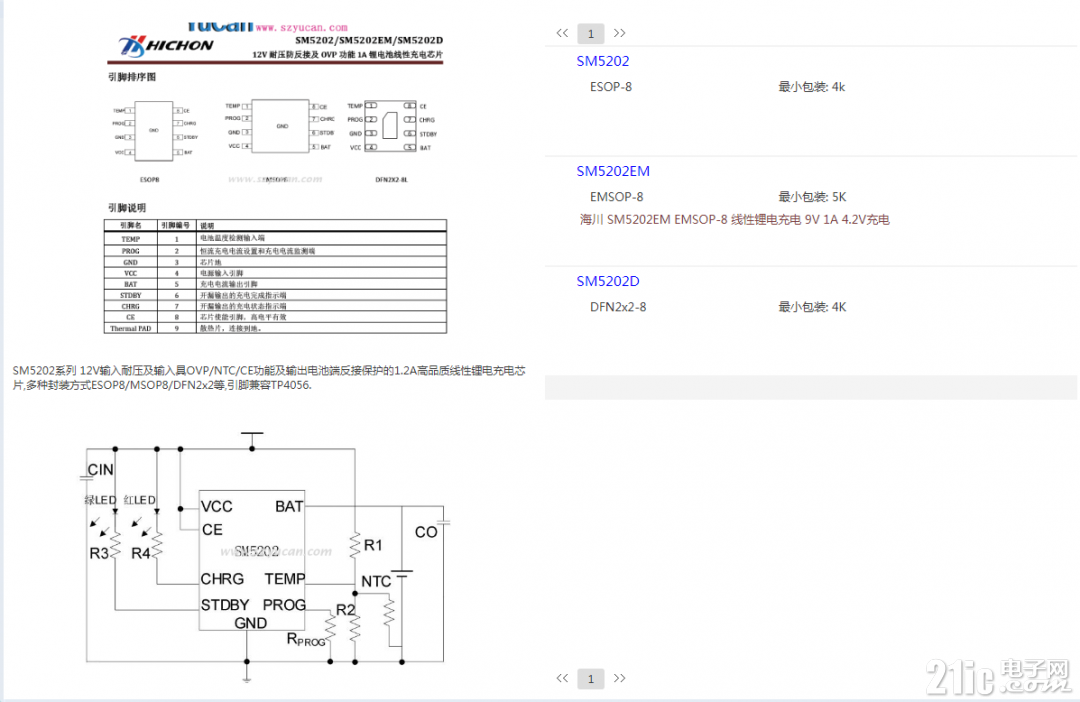Open the SM5202D product link
This screenshot has height=702, width=1080.
click(x=608, y=281)
